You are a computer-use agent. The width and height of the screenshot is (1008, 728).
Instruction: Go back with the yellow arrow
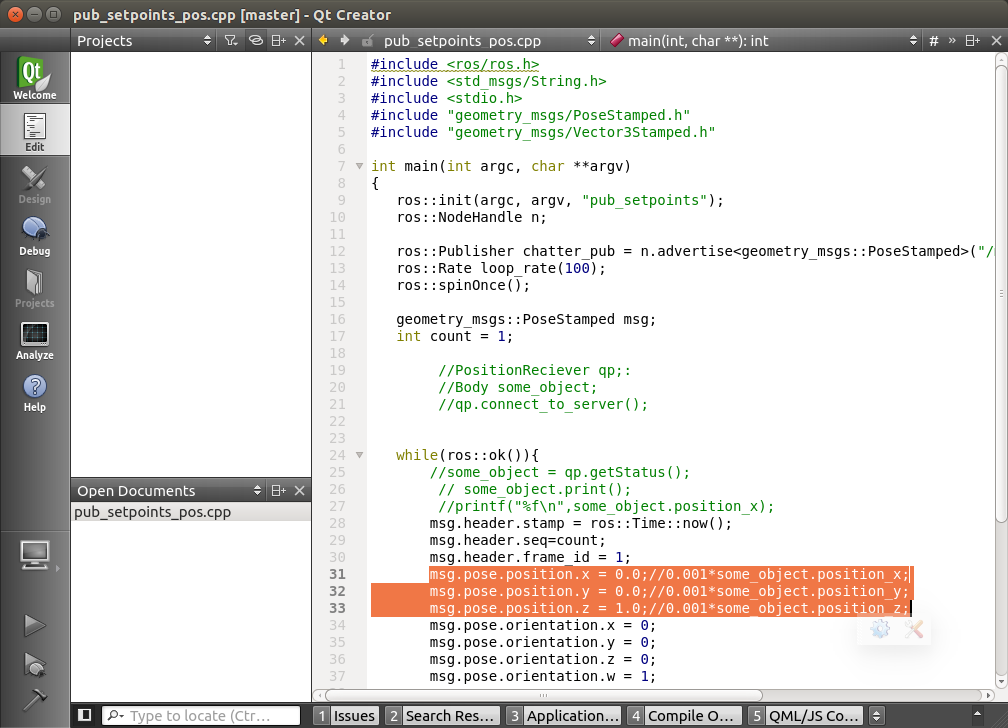(x=323, y=41)
